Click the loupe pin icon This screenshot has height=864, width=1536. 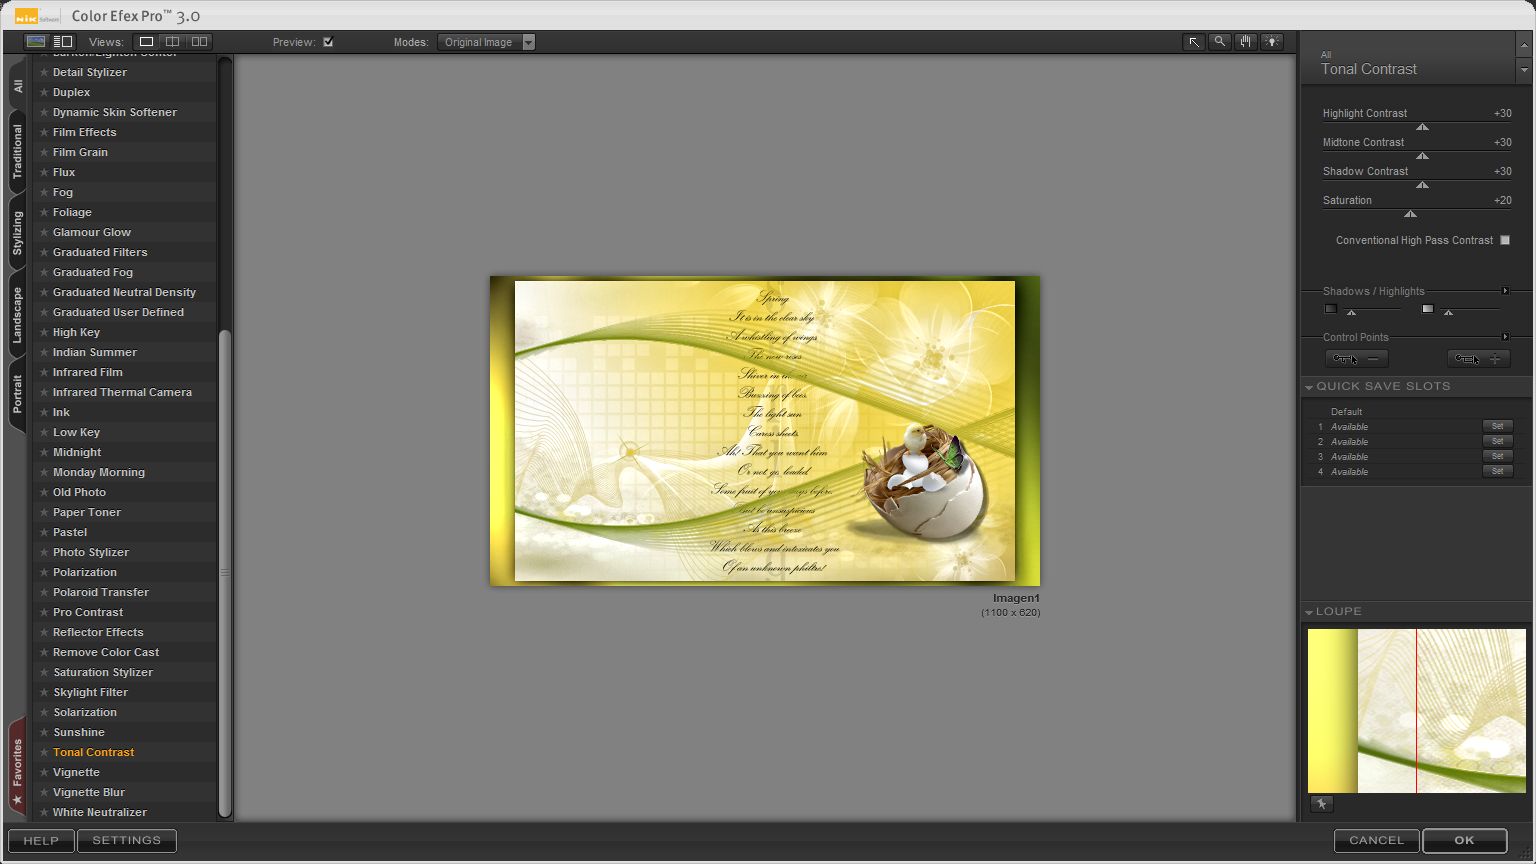(1321, 804)
